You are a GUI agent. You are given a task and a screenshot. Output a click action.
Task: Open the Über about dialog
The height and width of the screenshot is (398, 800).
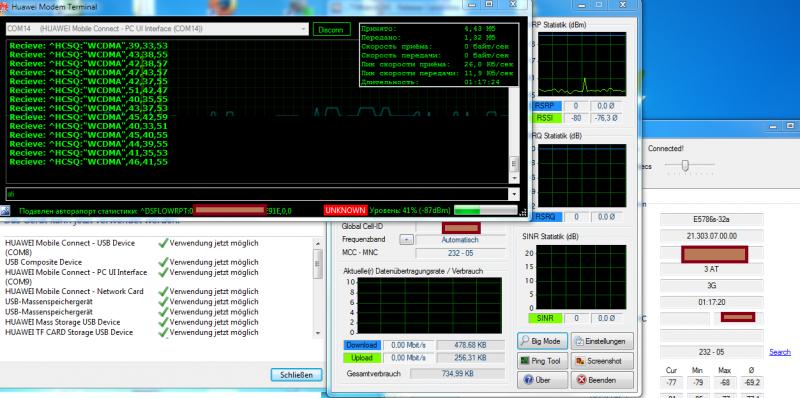(x=542, y=380)
